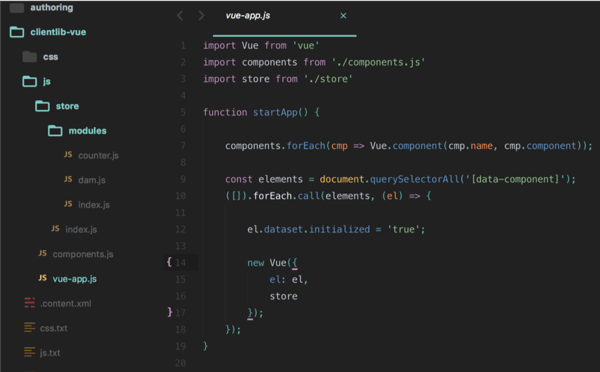Image resolution: width=600 pixels, height=372 pixels.
Task: Click text file icon beside js.txt
Action: click(x=29, y=352)
